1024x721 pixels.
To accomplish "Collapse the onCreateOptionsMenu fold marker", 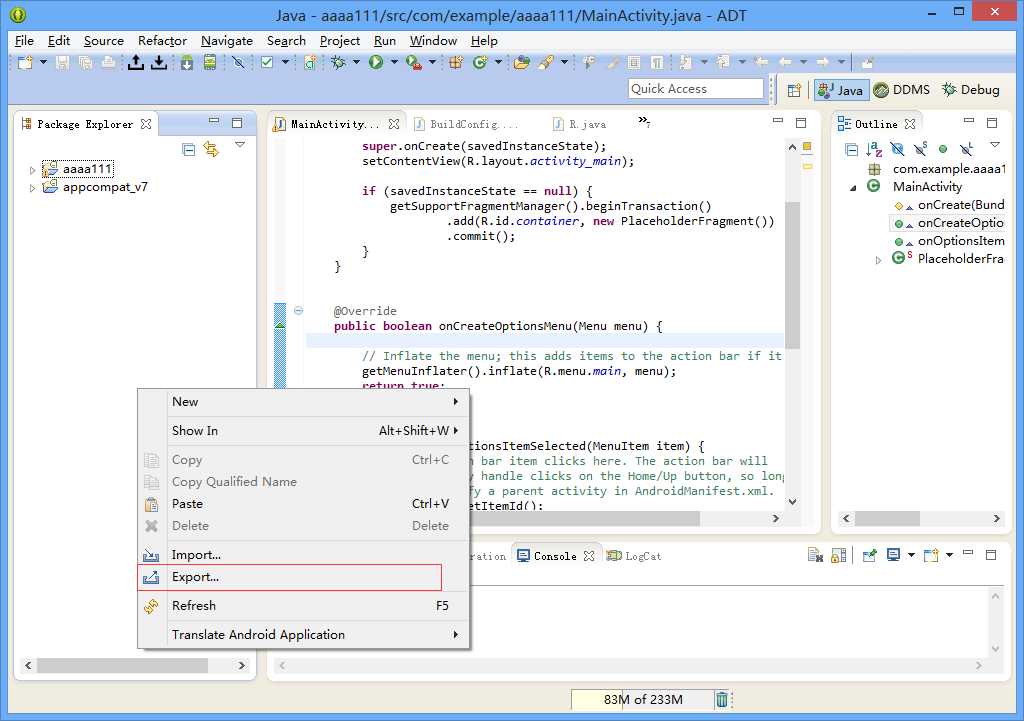I will (298, 311).
